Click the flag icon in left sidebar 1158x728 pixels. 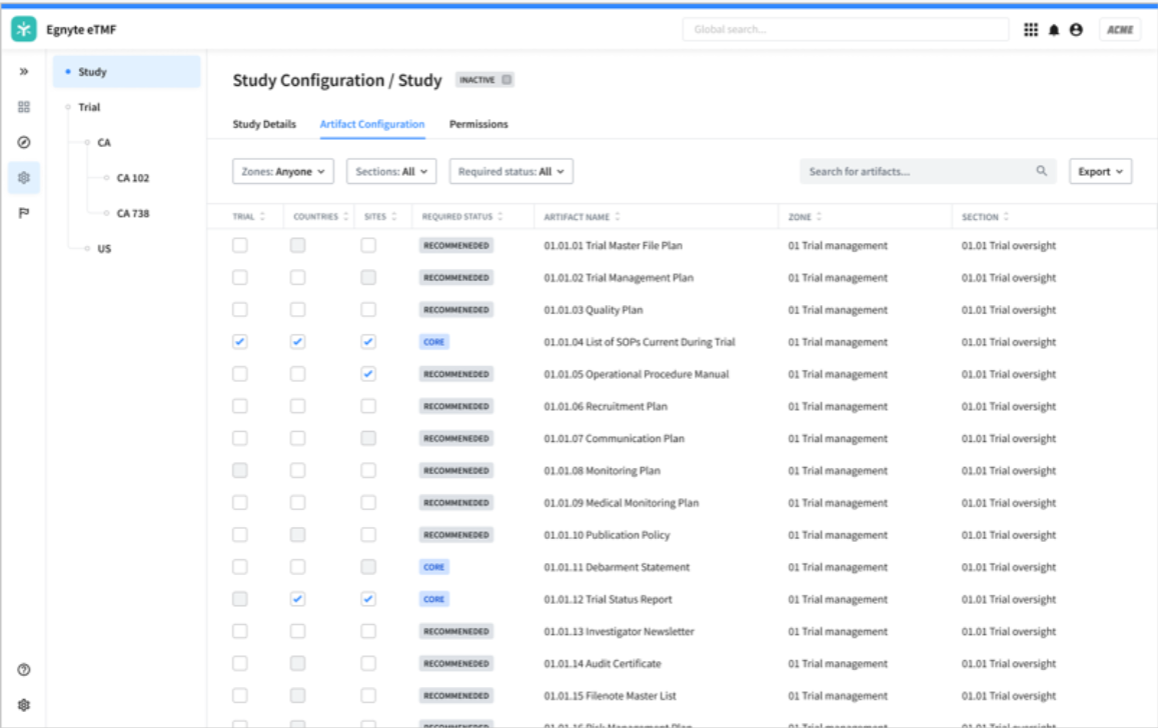[x=24, y=213]
